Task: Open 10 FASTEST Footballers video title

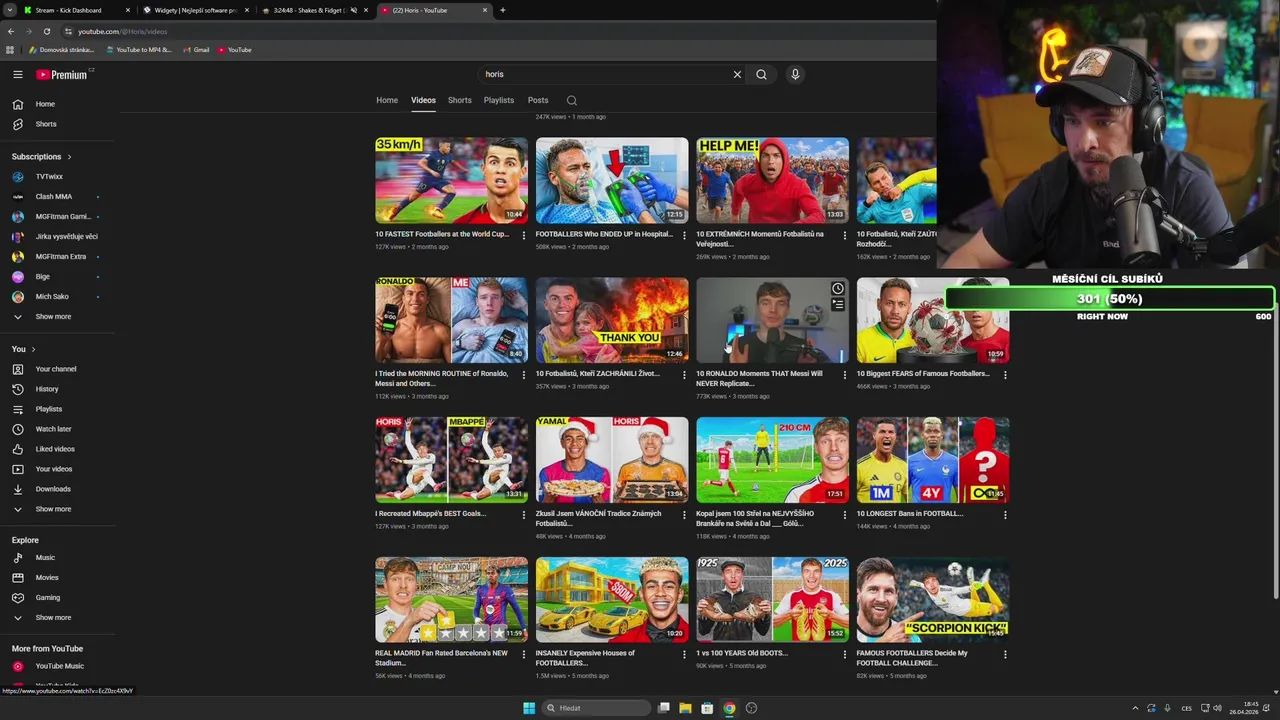Action: tap(441, 234)
